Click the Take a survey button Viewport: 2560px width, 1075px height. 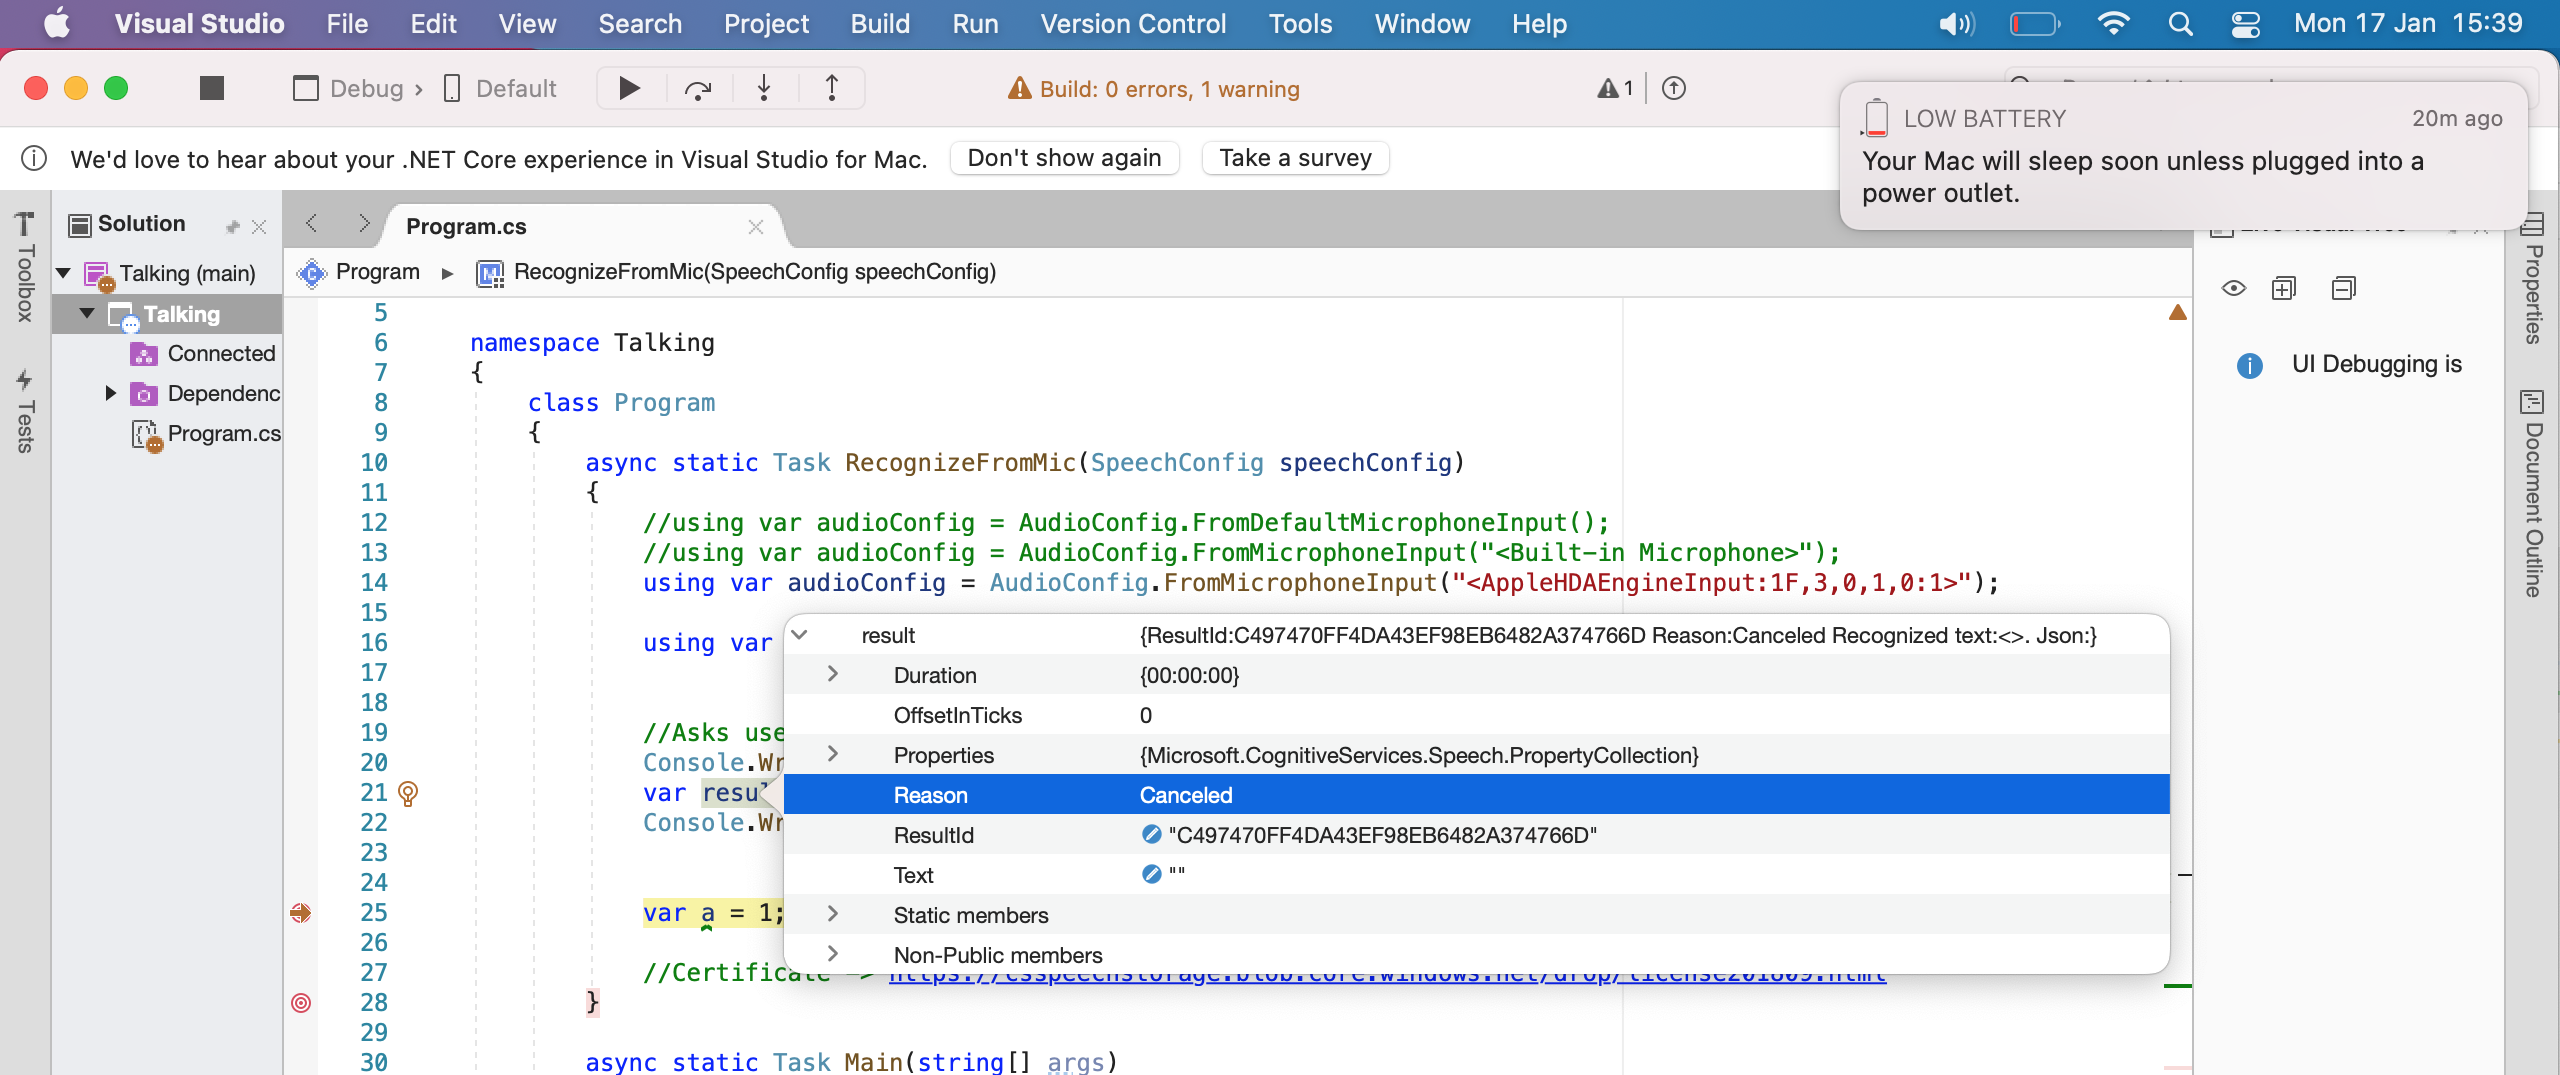1294,158
